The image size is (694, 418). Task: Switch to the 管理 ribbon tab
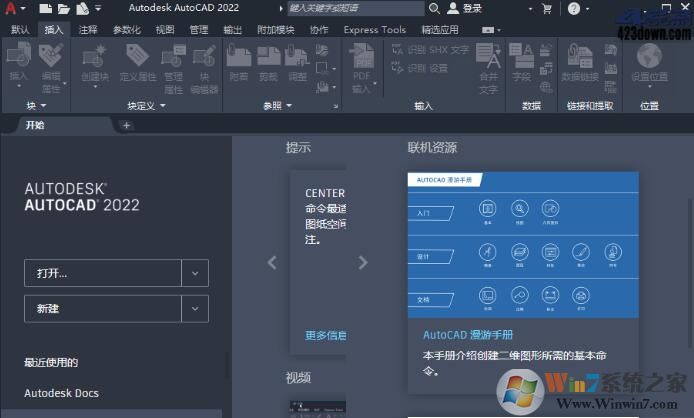199,30
